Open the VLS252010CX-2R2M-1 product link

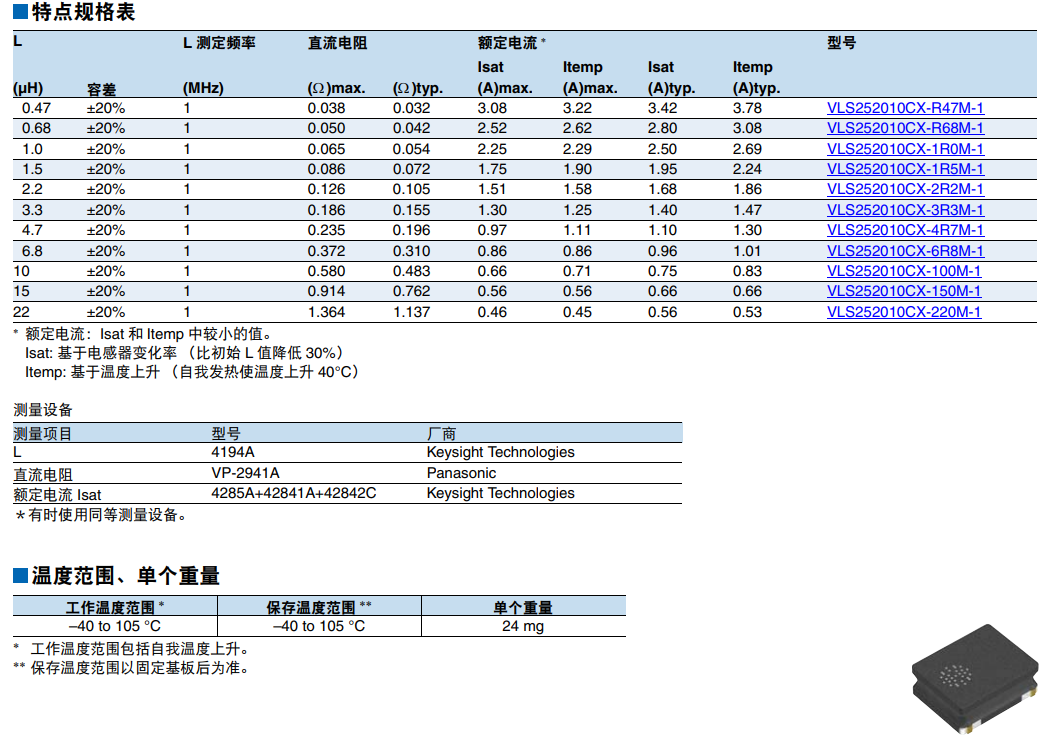tap(905, 189)
